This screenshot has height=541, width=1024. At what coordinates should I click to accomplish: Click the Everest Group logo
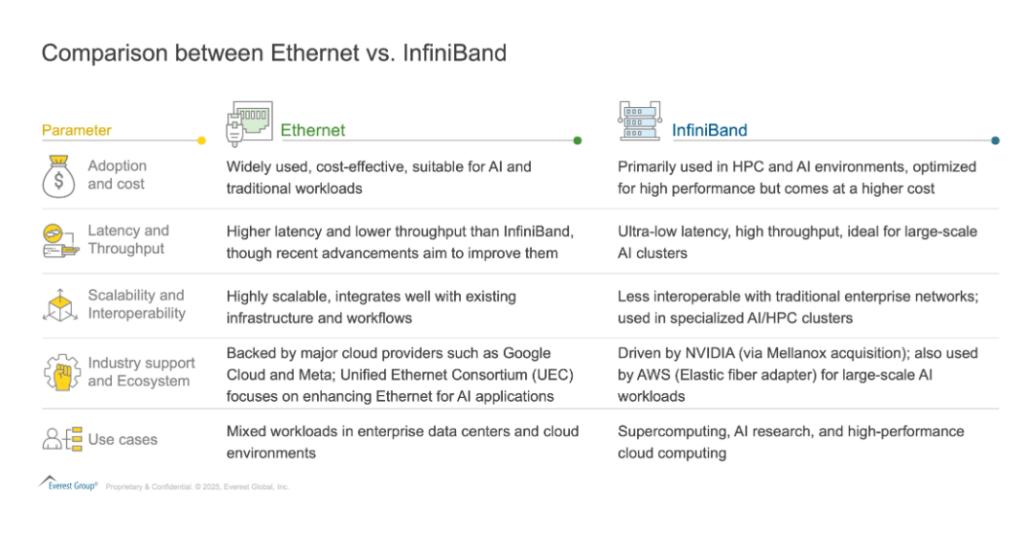point(68,483)
